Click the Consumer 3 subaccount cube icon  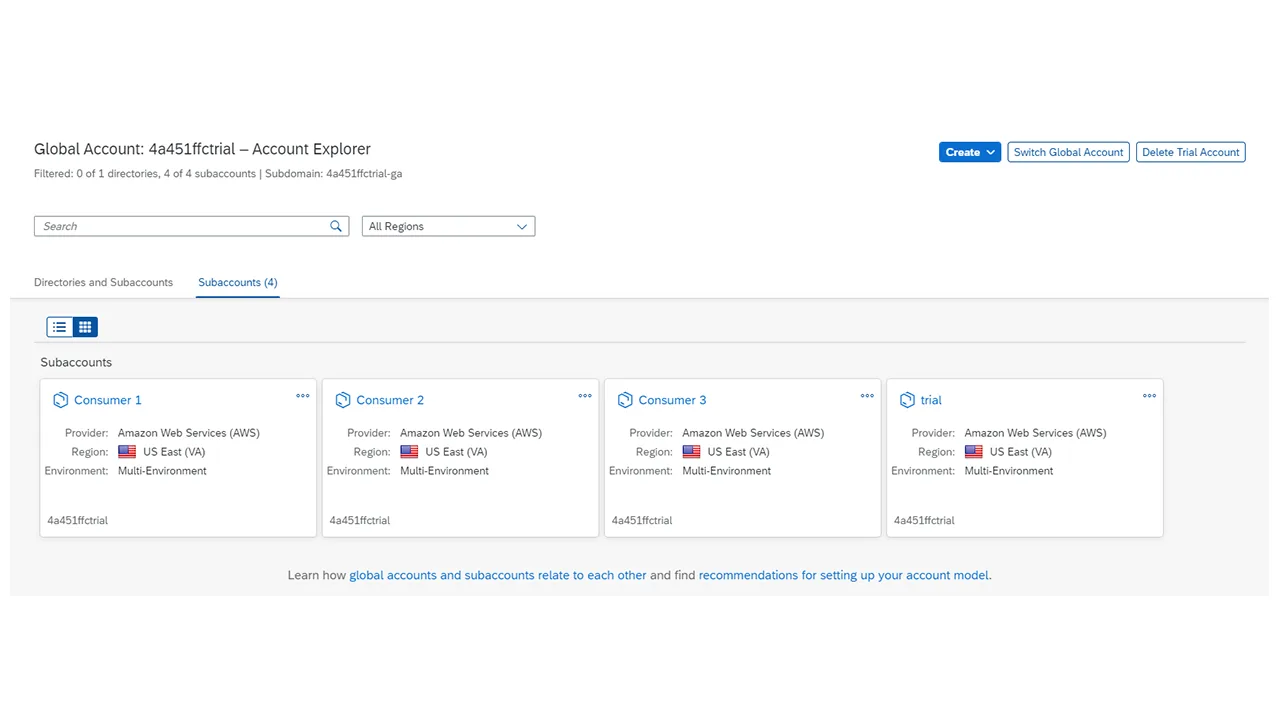[625, 400]
